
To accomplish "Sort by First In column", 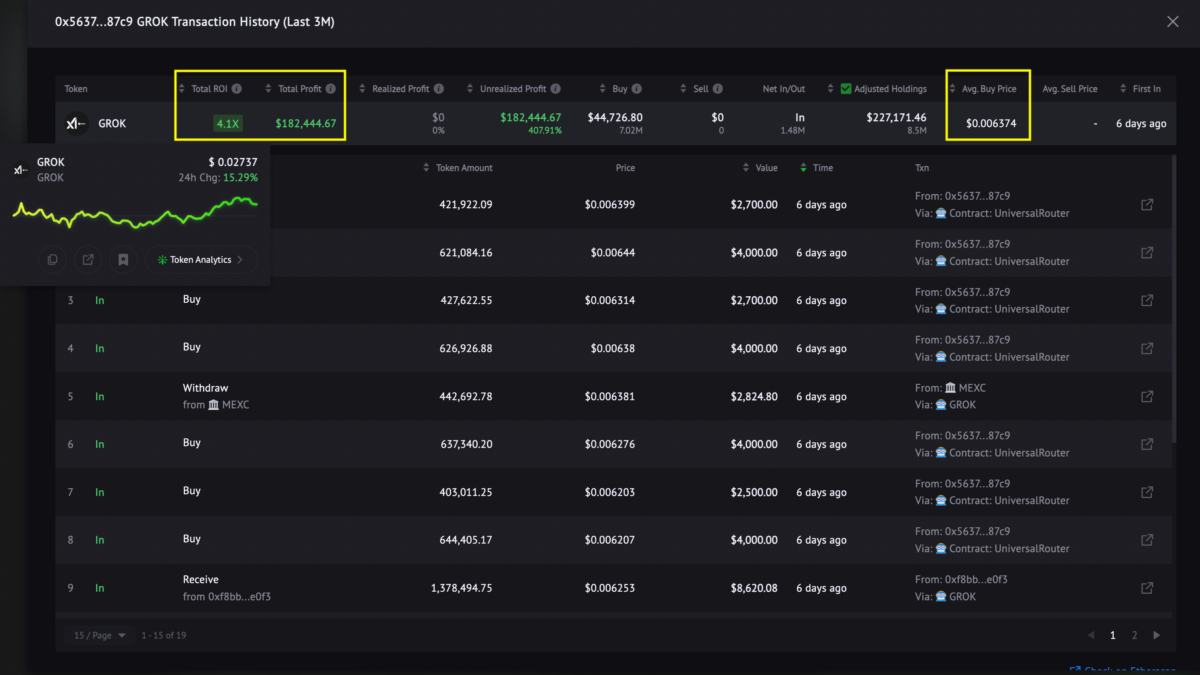I will pos(1122,89).
